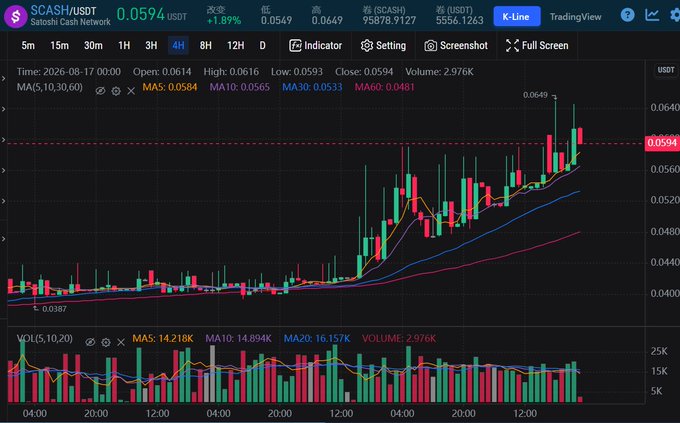Click the USDT price axis unit label
The width and height of the screenshot is (680, 423).
666,69
